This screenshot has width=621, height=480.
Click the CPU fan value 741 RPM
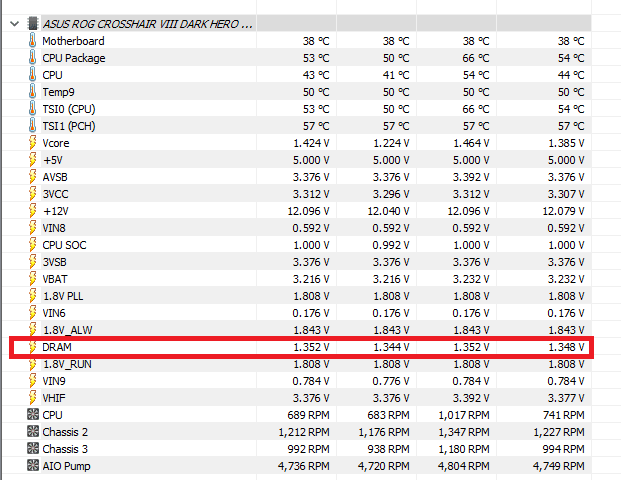564,415
